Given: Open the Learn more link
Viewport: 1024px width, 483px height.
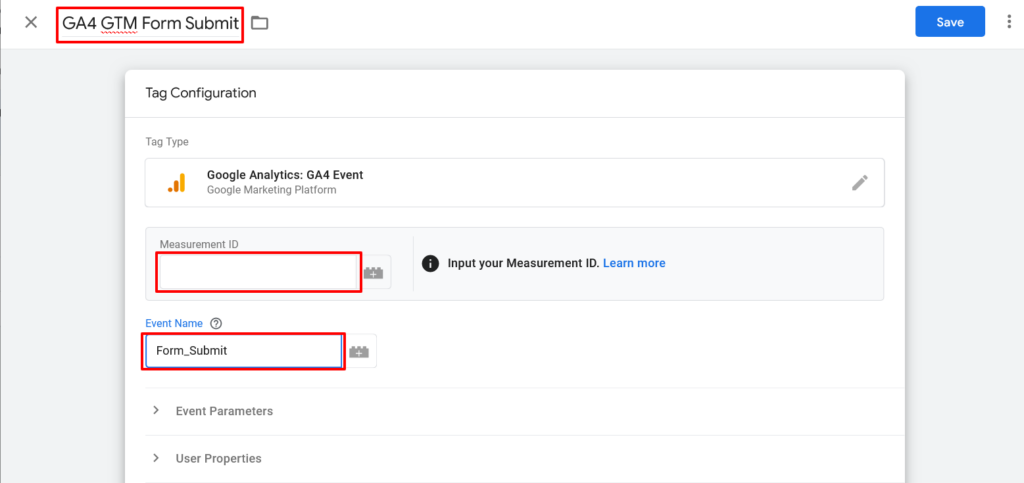Looking at the screenshot, I should click(634, 263).
